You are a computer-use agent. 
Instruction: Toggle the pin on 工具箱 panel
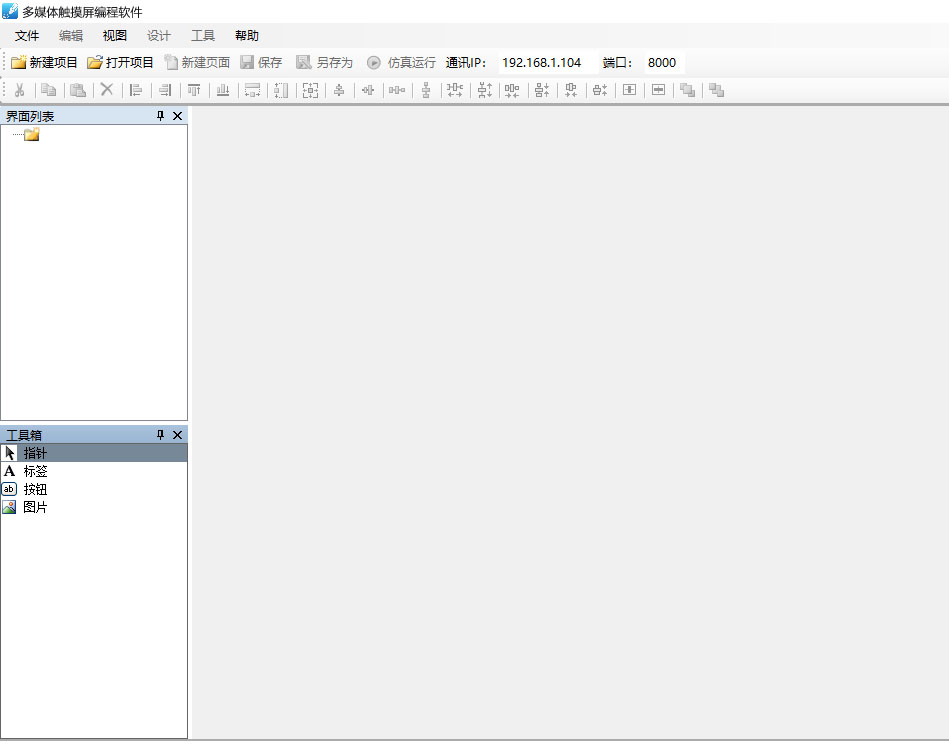click(160, 435)
